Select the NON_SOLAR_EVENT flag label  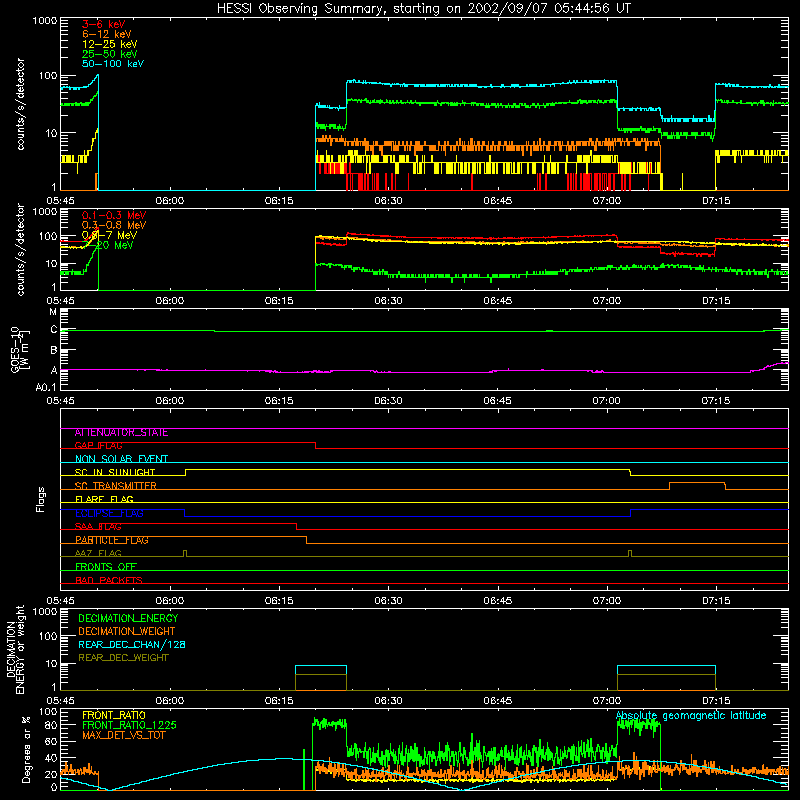(121, 459)
